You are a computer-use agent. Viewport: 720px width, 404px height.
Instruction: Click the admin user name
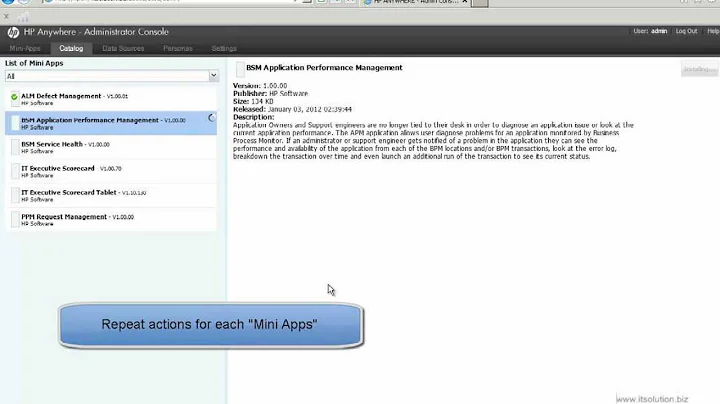[658, 31]
